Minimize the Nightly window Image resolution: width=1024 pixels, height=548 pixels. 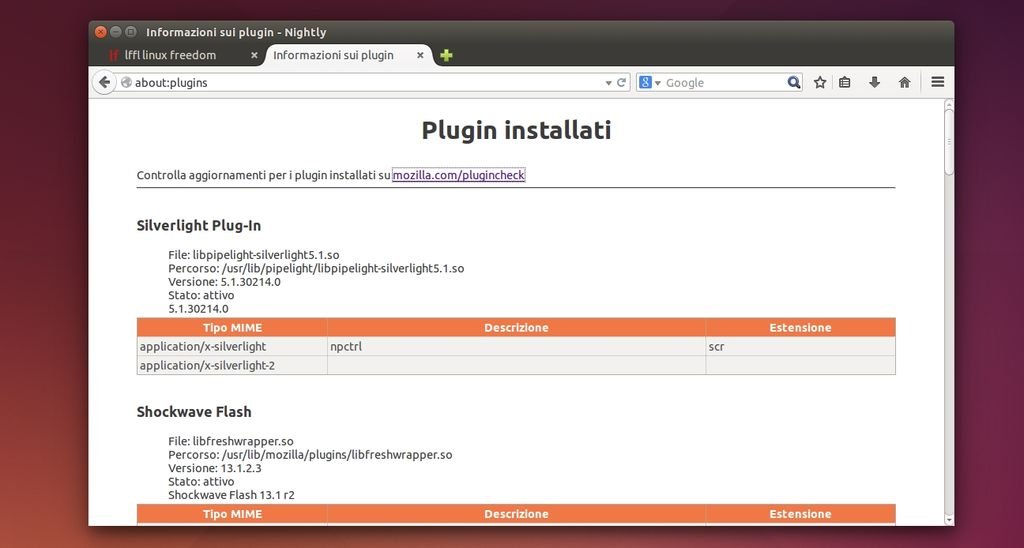[116, 31]
